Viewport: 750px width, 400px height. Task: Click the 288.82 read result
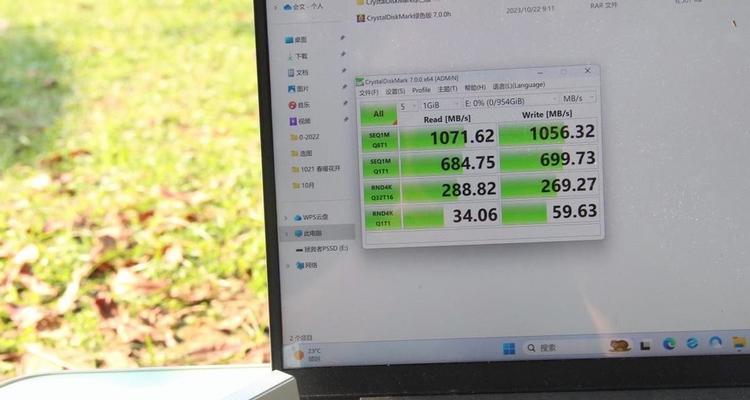tap(450, 190)
